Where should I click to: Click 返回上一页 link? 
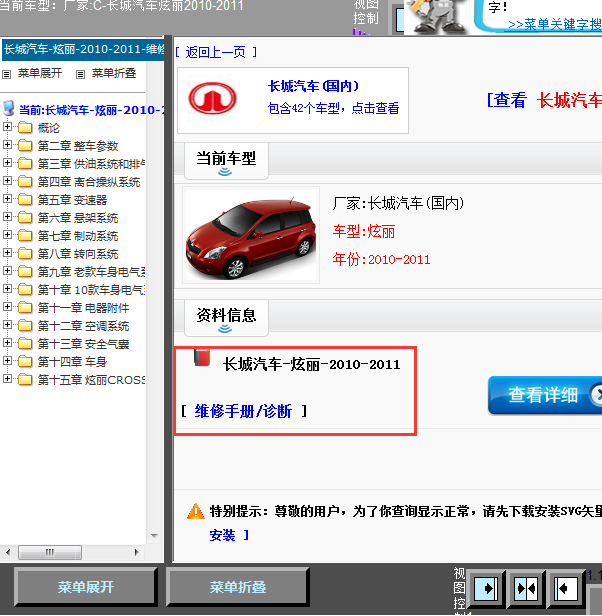click(x=216, y=52)
